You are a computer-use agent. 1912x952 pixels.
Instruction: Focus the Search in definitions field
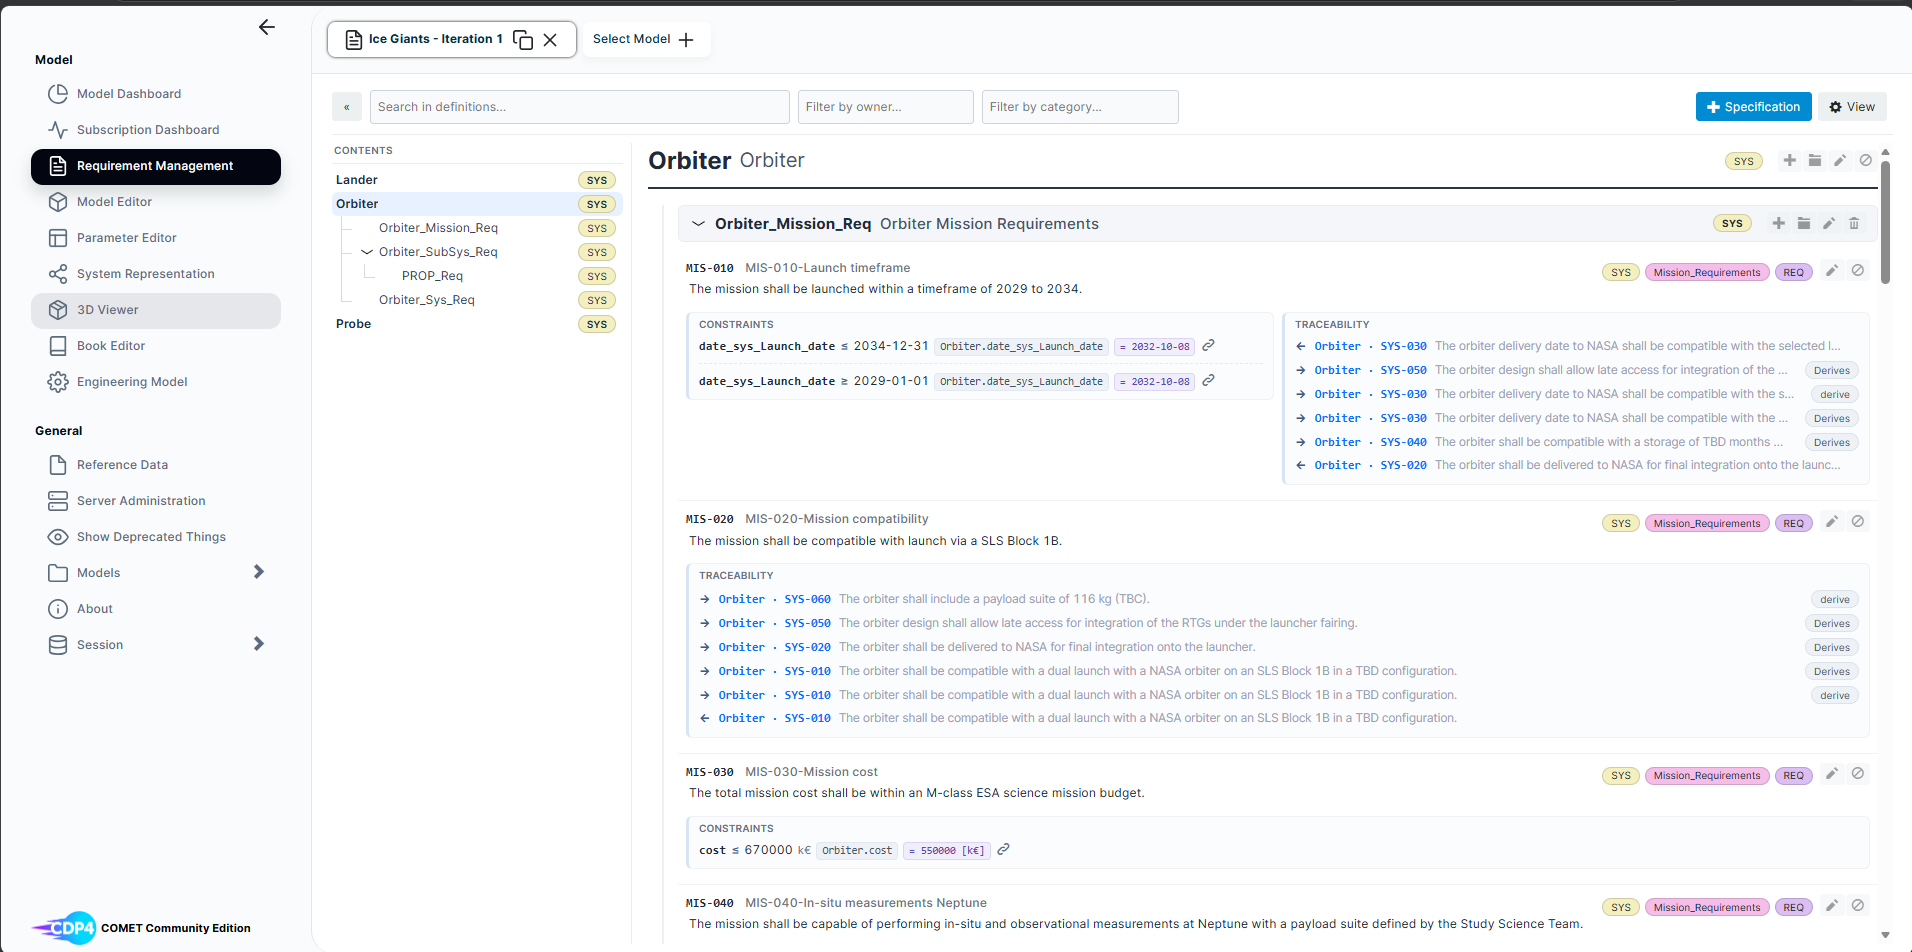(580, 107)
